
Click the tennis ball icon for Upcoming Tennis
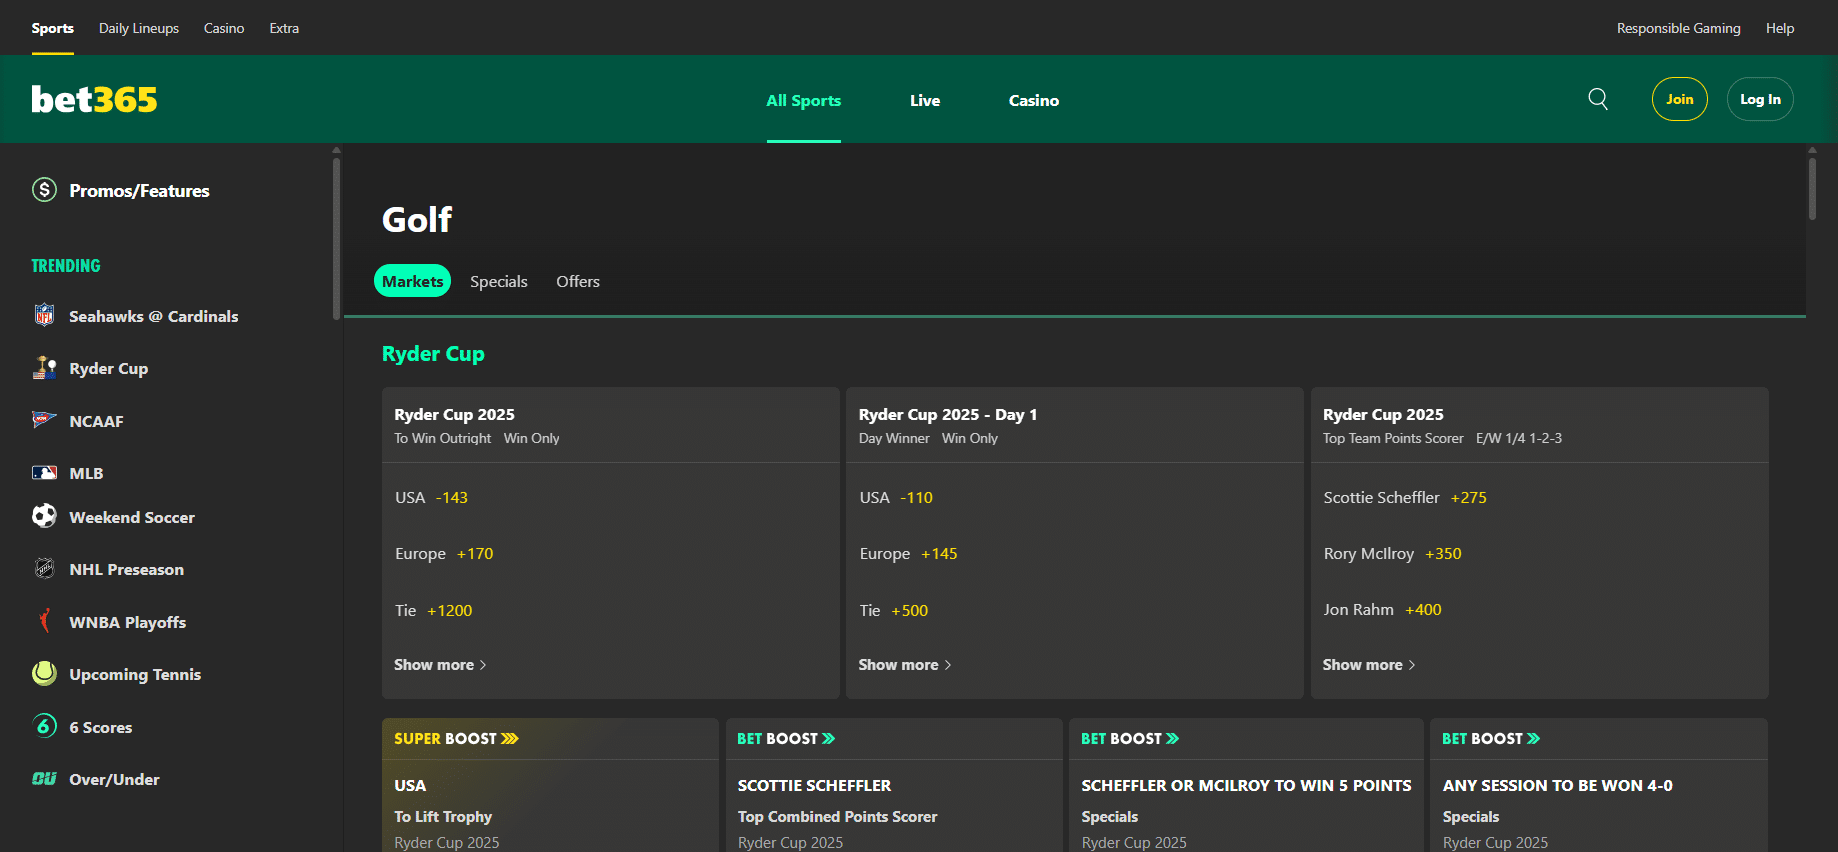44,673
